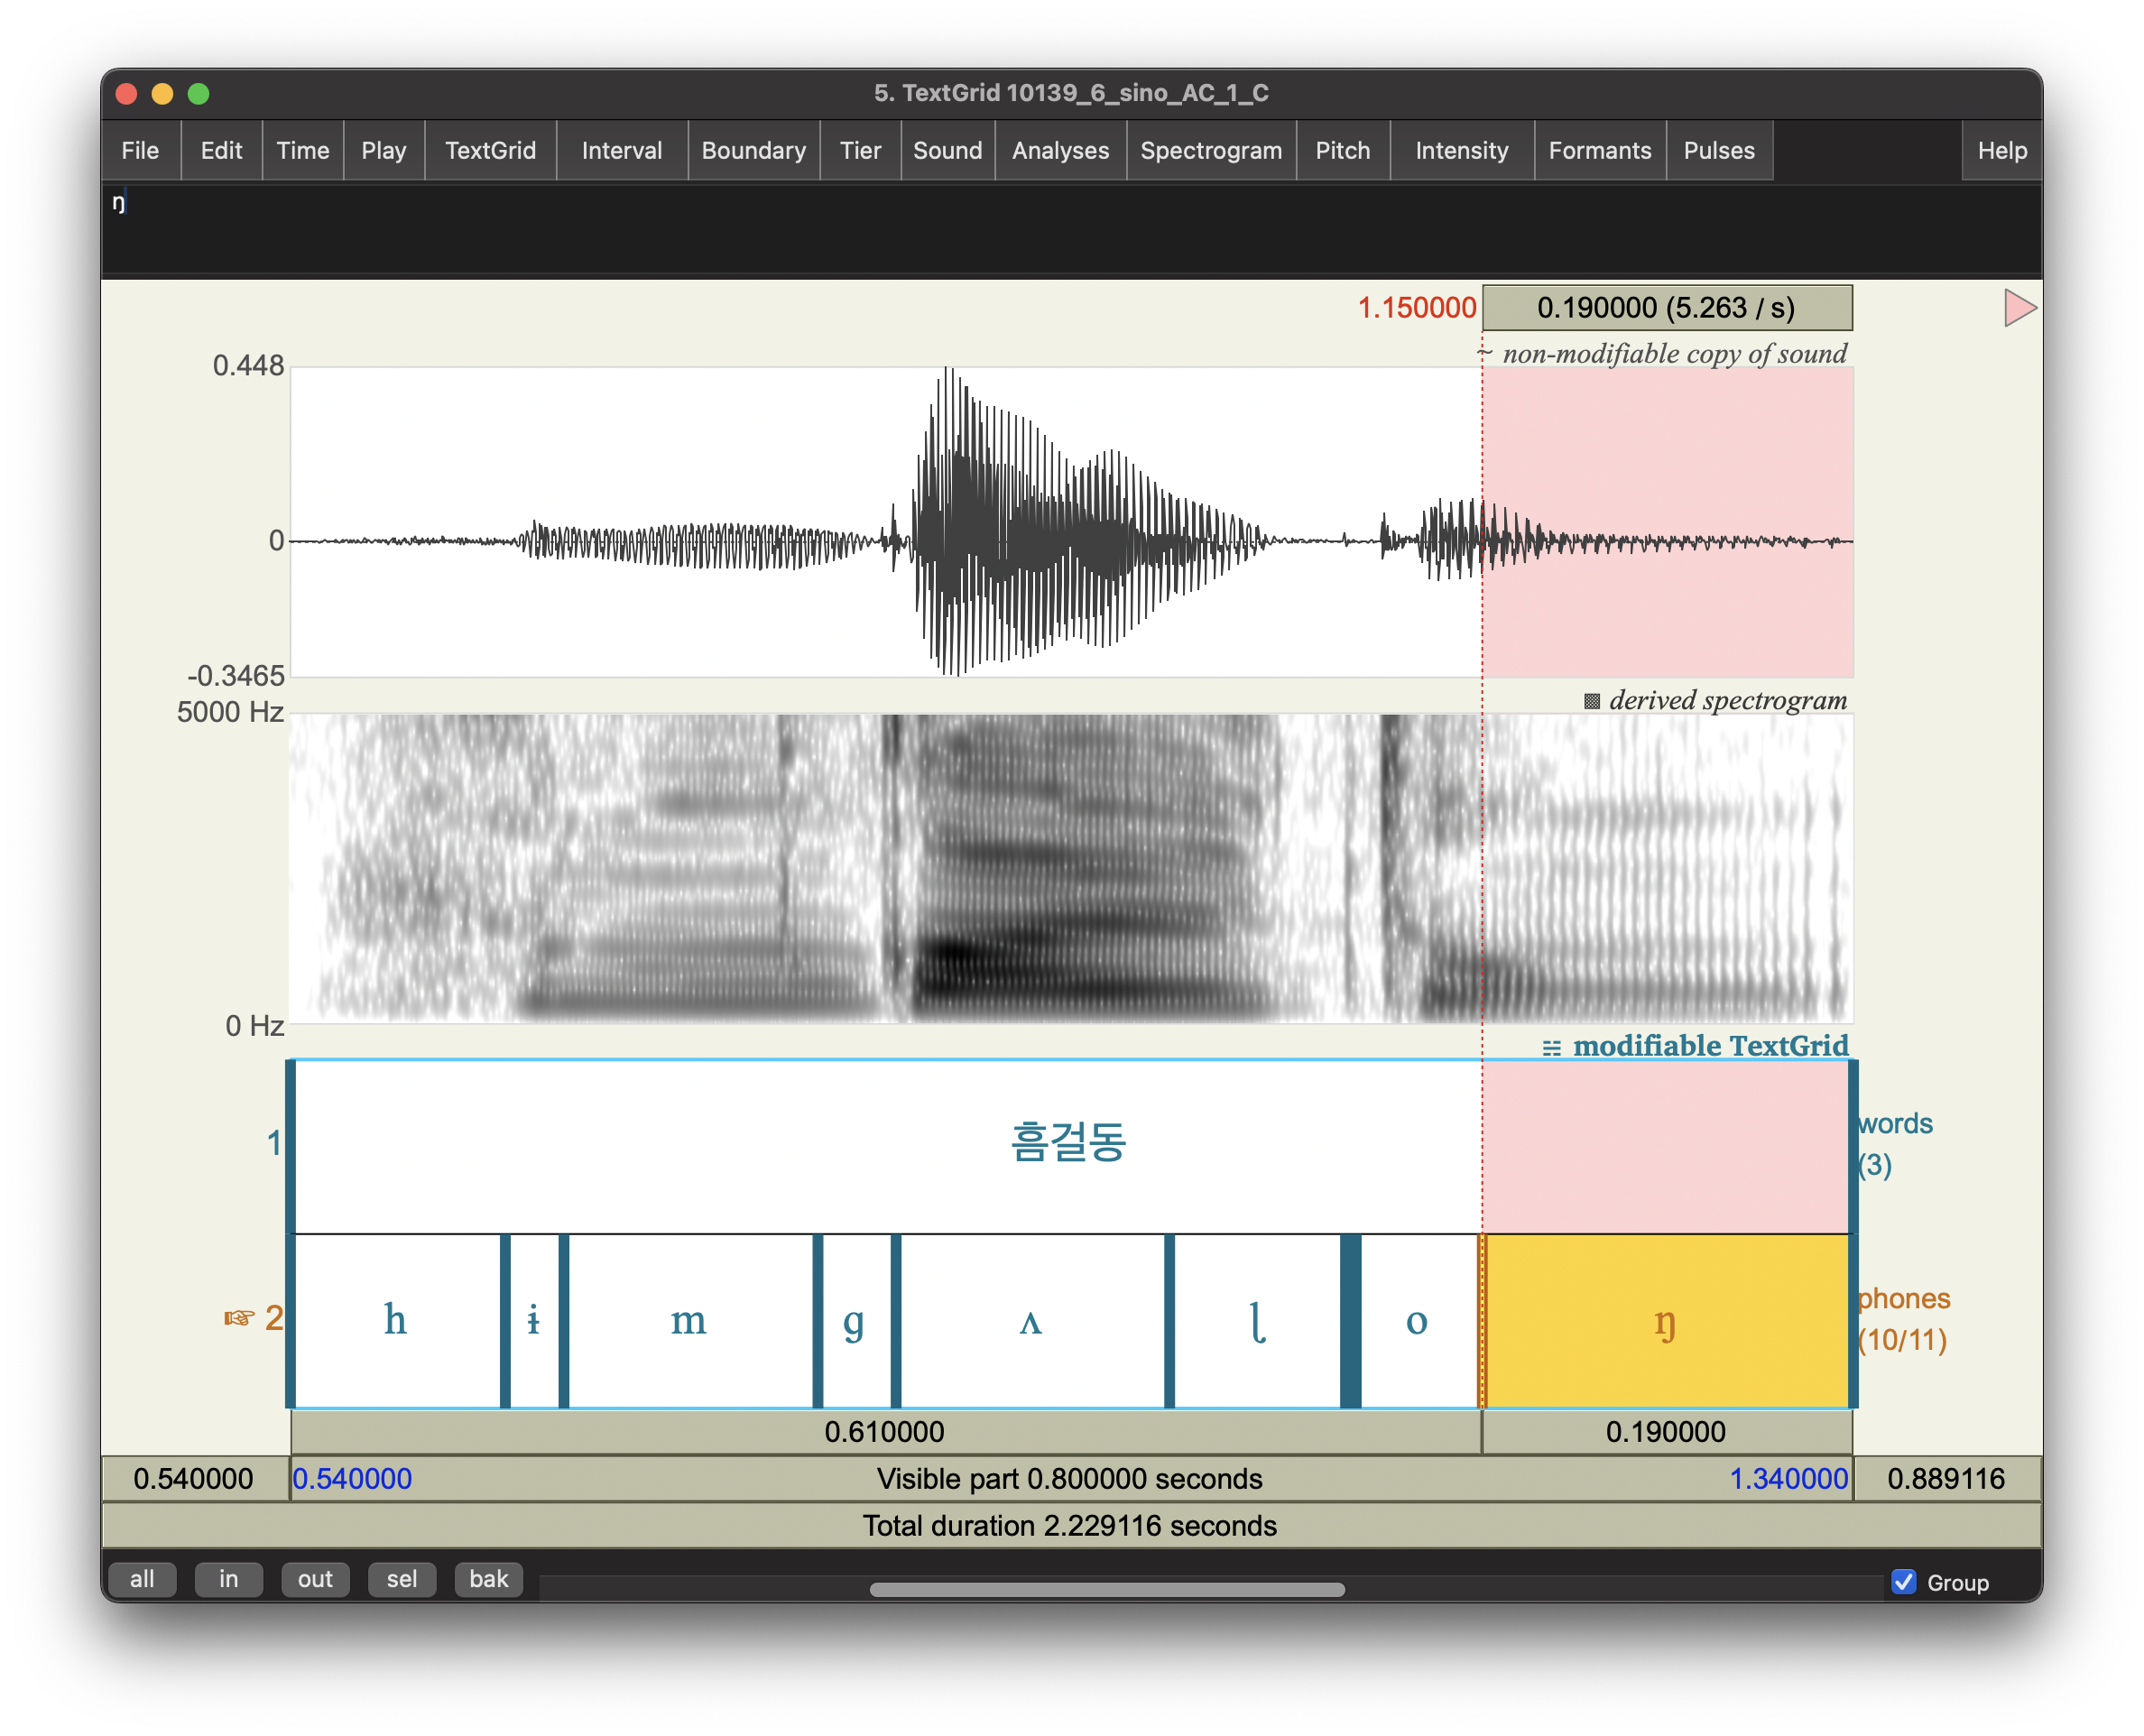2144x1736 pixels.
Task: Select the yellow ŋ phone interval
Action: [x=1665, y=1320]
